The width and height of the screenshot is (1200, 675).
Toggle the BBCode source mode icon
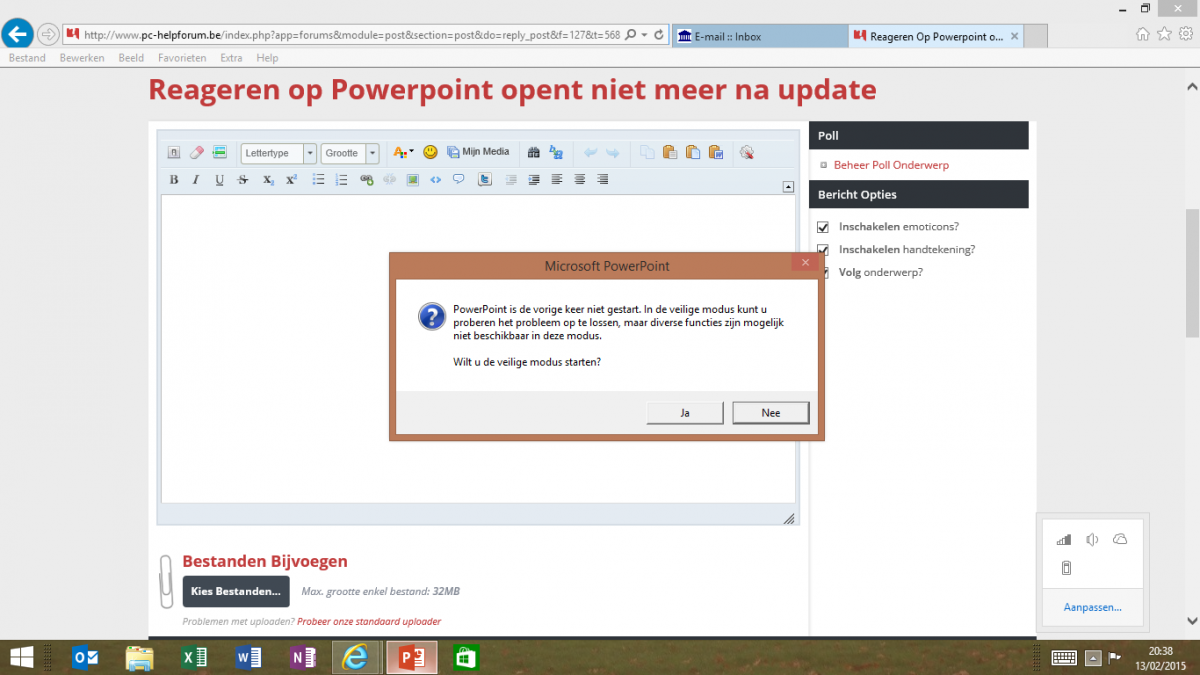coord(174,153)
